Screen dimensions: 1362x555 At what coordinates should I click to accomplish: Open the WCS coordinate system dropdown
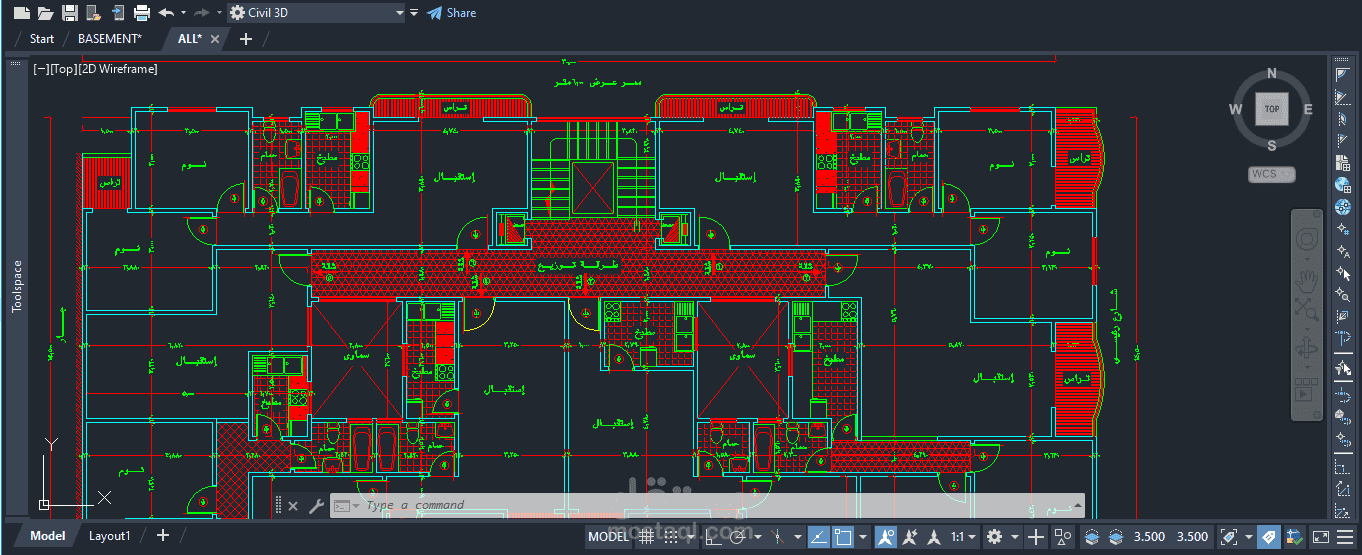point(1272,174)
